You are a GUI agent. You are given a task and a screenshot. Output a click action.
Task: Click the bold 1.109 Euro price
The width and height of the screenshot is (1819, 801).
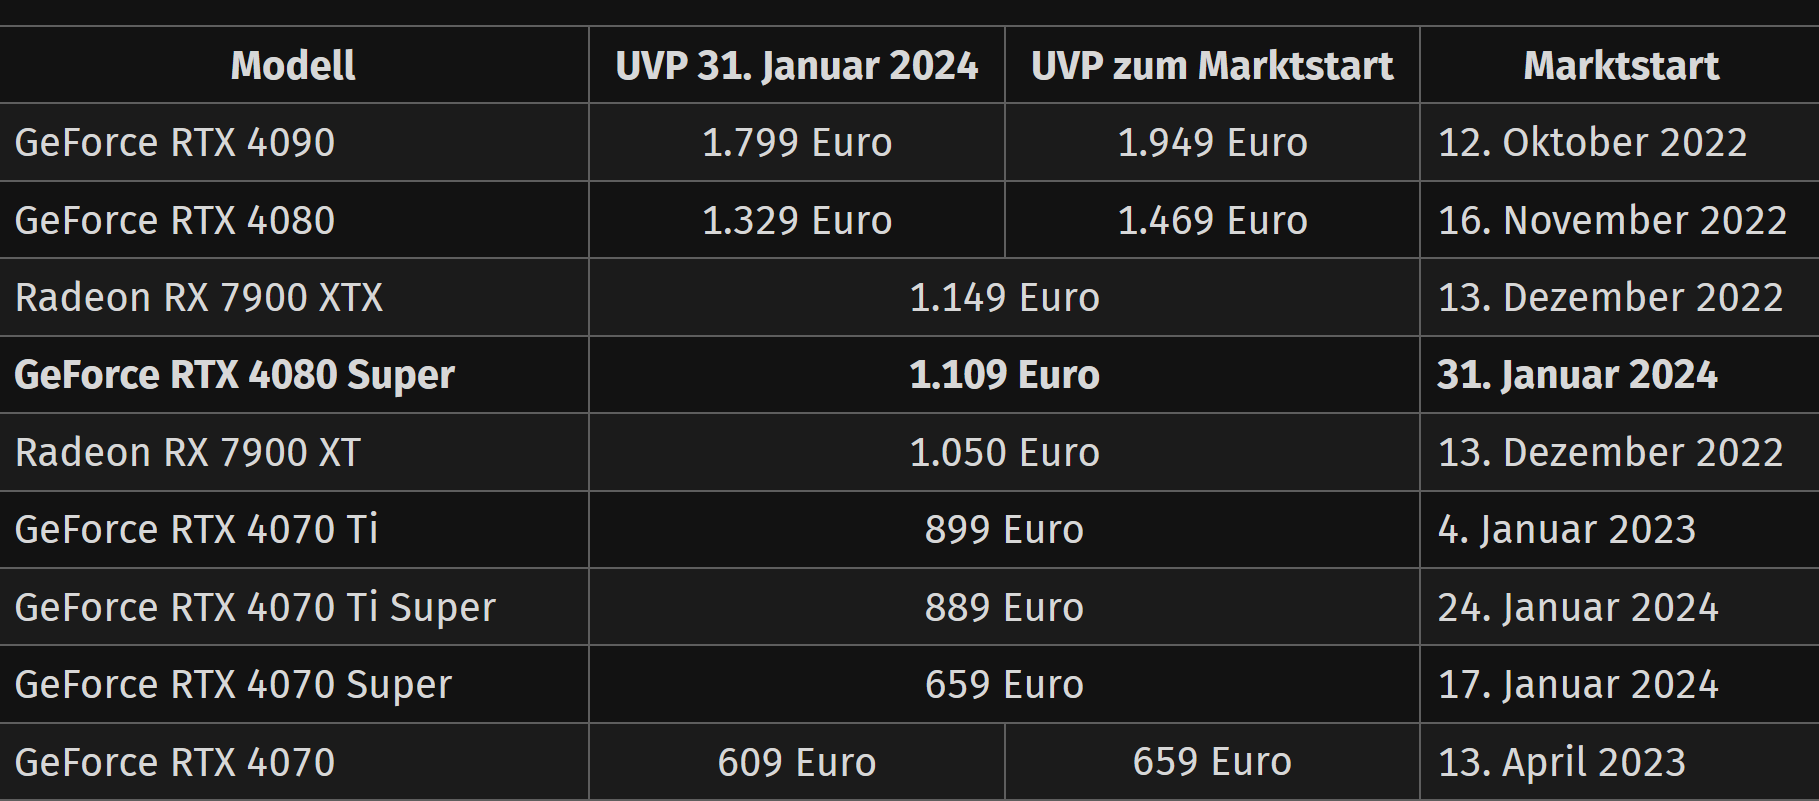click(x=1004, y=375)
